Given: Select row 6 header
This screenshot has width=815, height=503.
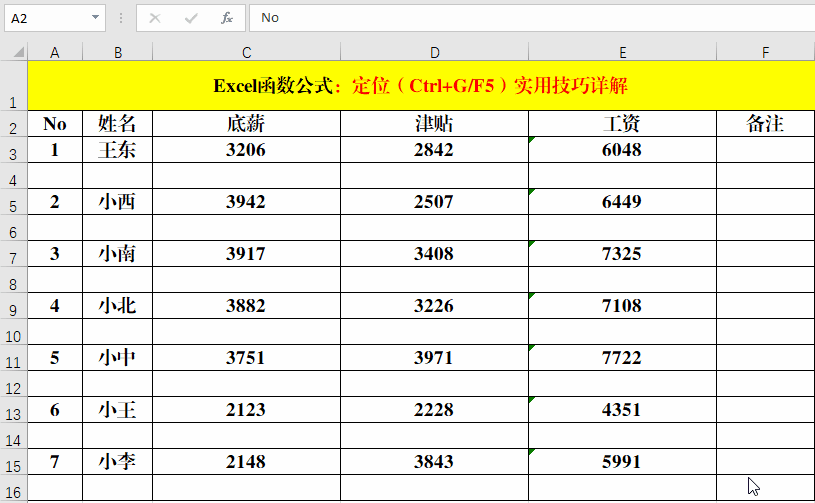Looking at the screenshot, I should tap(14, 228).
